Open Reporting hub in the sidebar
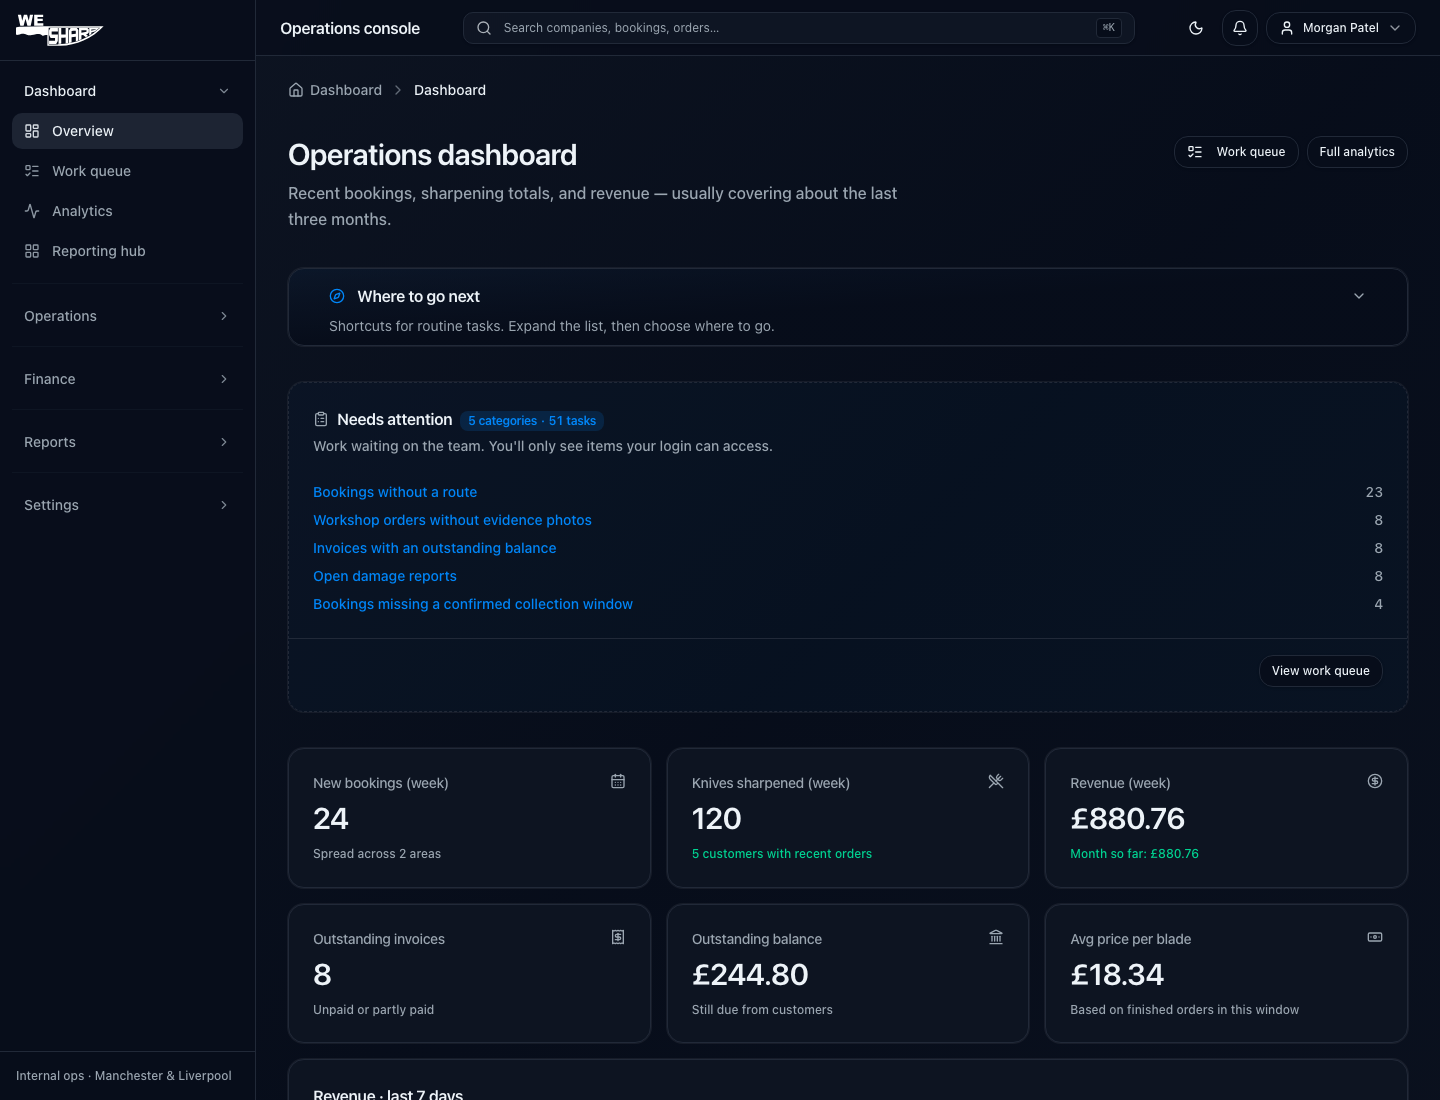1440x1100 pixels. (127, 251)
